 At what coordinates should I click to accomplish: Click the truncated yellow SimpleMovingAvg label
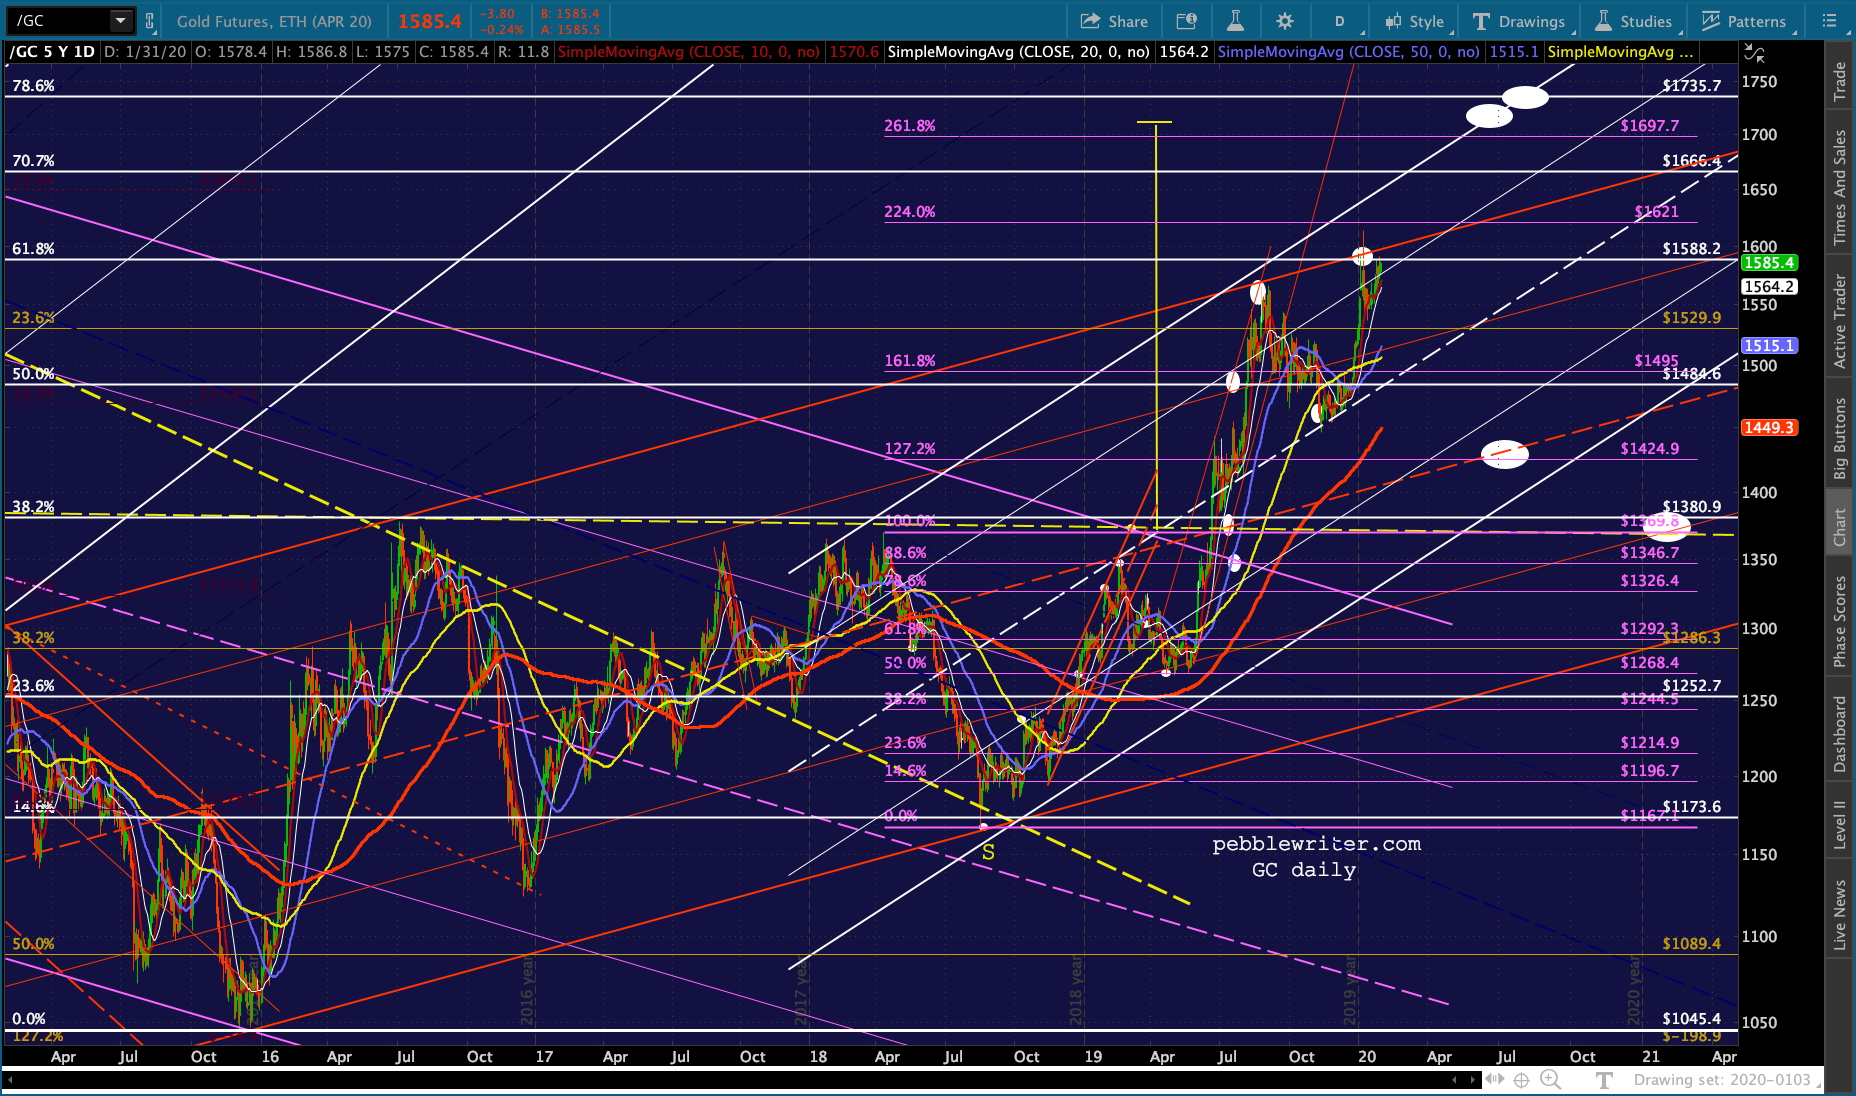[1620, 51]
